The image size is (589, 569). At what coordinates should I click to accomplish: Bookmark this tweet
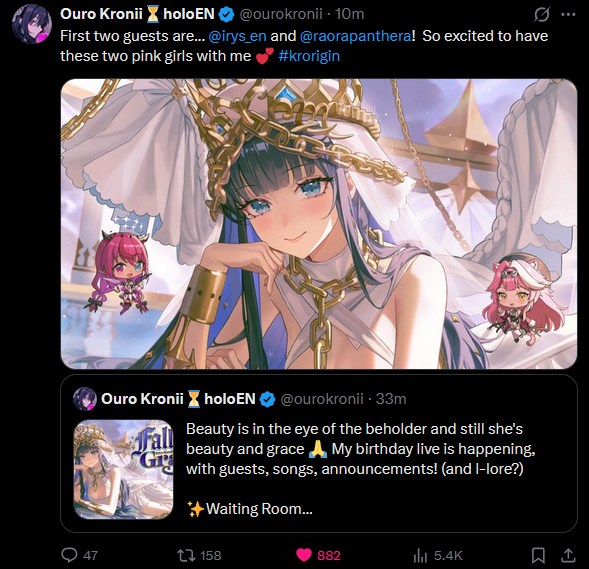tap(538, 555)
